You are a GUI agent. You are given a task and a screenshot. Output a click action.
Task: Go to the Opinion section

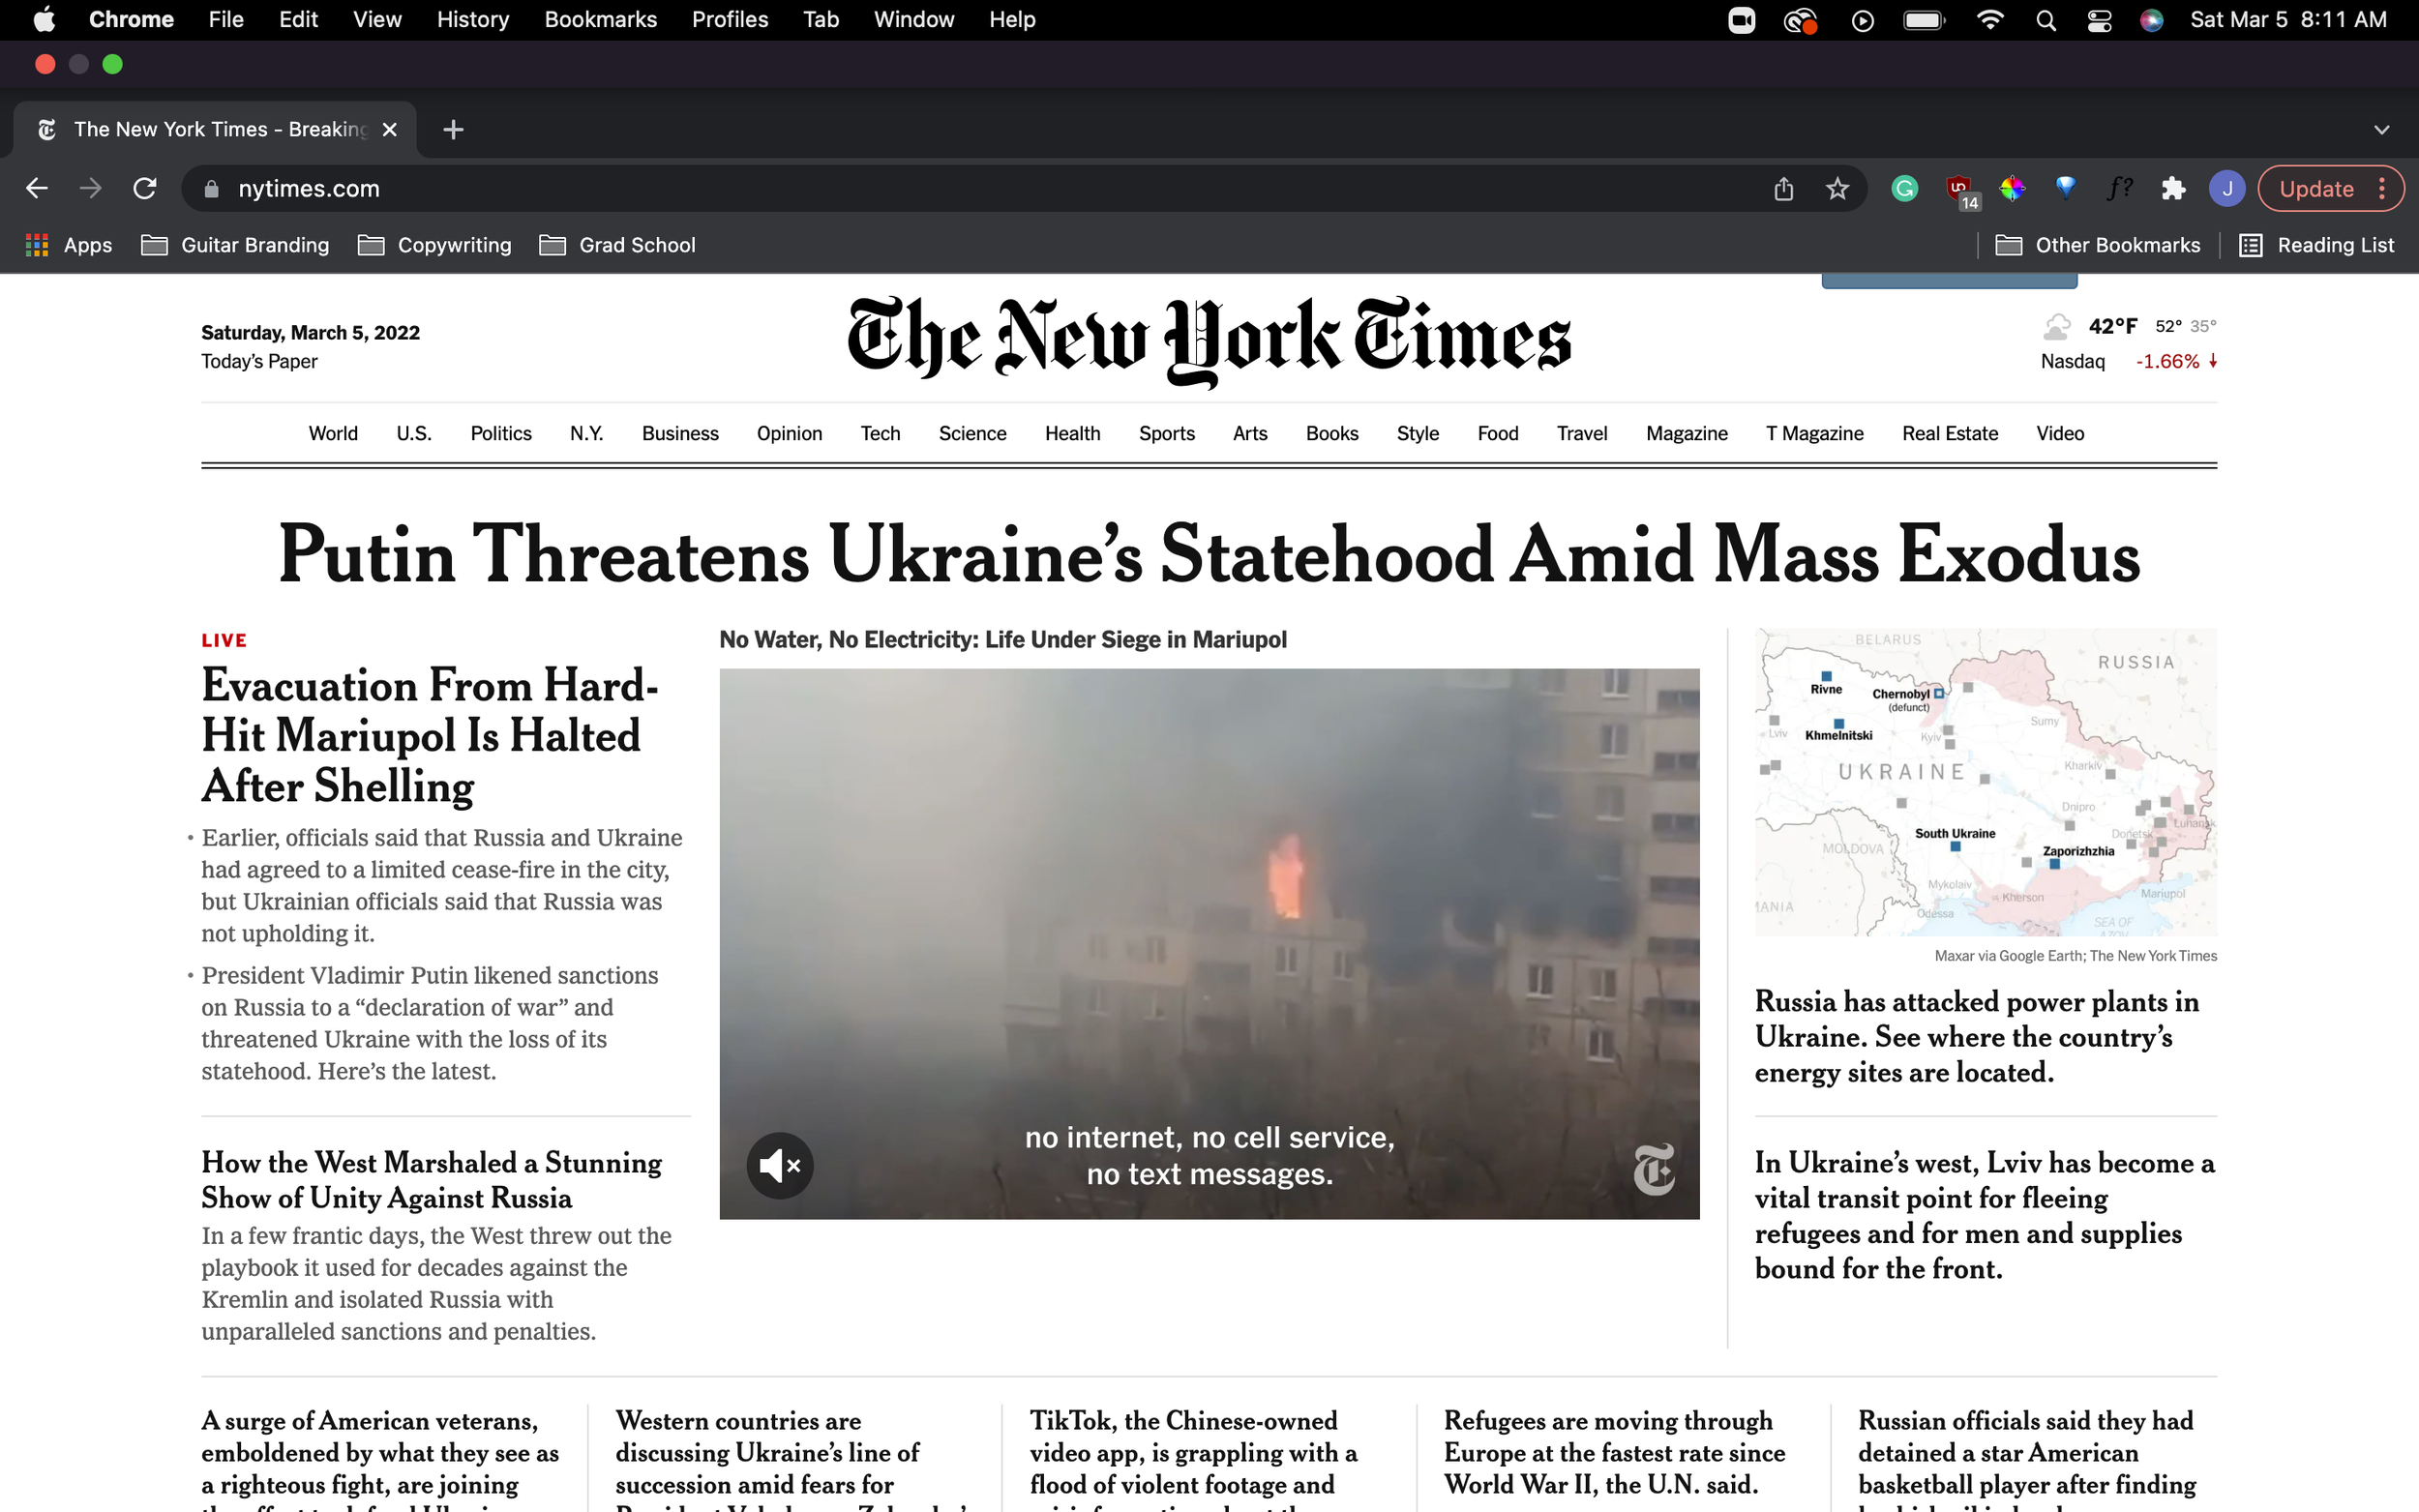tap(788, 433)
